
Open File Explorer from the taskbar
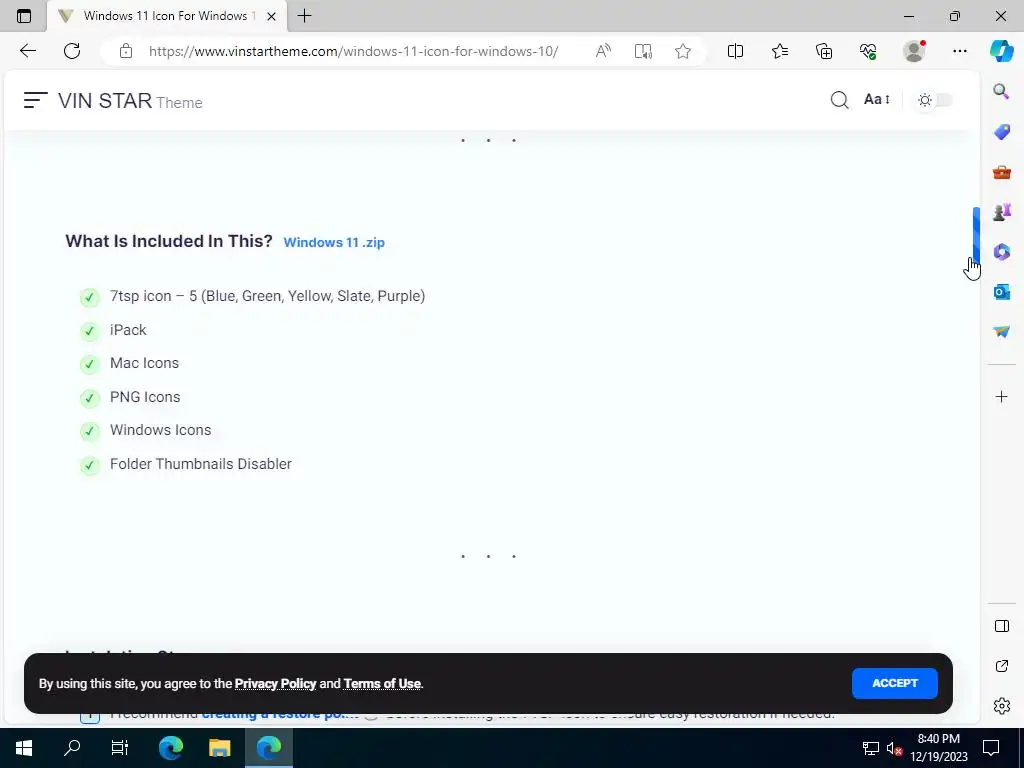click(x=219, y=748)
